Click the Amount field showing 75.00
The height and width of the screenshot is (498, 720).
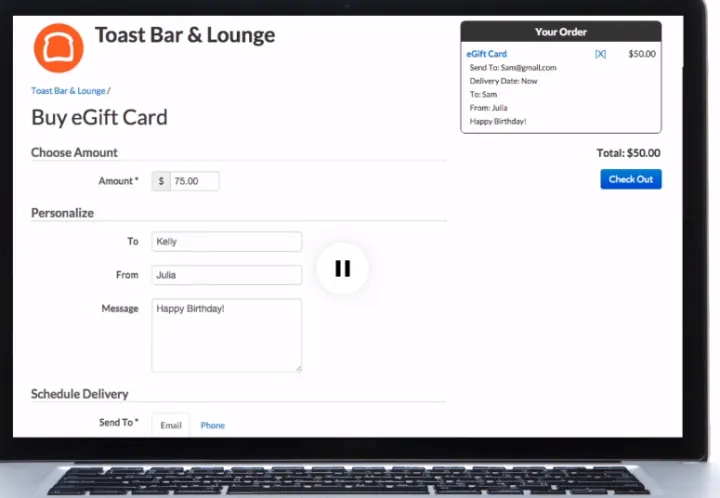click(194, 181)
